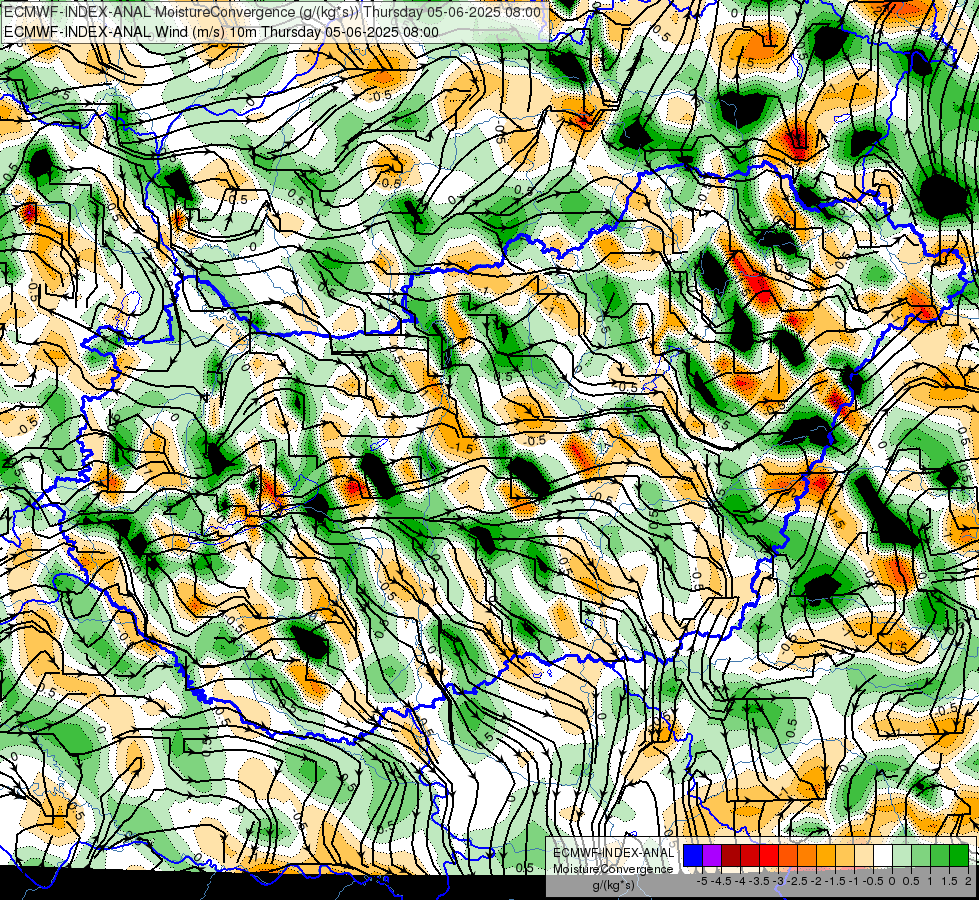Viewport: 979px width, 900px height.
Task: Select the dark maroon swatch right of purple
Action: click(731, 855)
